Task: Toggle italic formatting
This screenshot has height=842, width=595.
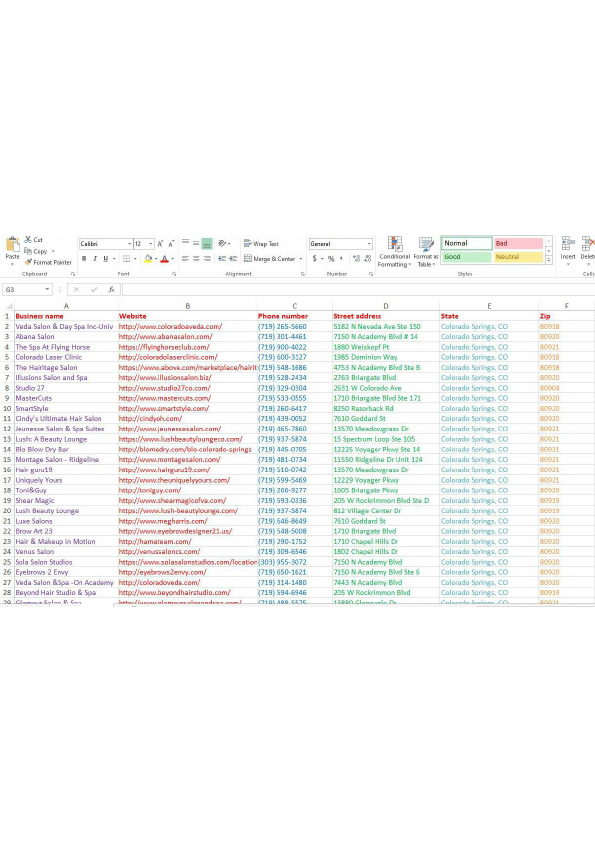Action: [x=95, y=259]
